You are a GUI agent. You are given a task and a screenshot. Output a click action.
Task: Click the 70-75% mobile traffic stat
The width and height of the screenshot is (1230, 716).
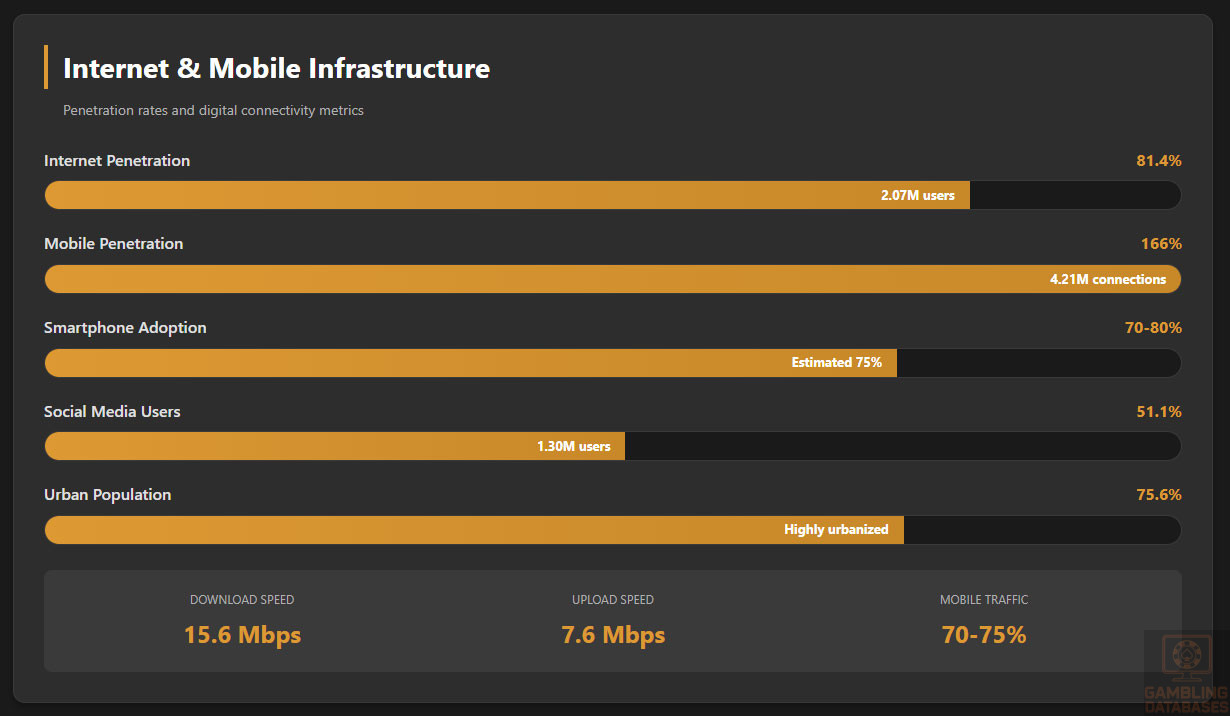(x=984, y=635)
